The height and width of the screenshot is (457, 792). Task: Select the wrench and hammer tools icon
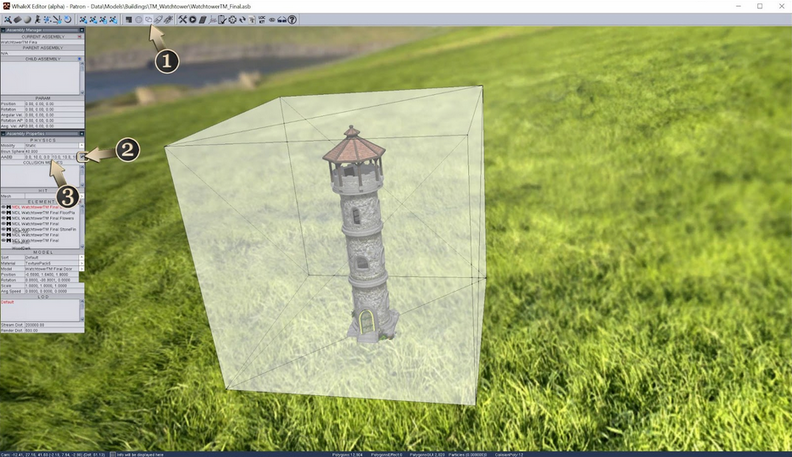coord(182,20)
